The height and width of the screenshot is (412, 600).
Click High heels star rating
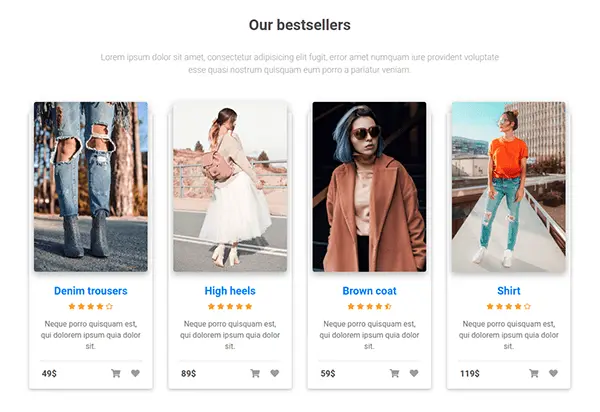[x=229, y=307]
